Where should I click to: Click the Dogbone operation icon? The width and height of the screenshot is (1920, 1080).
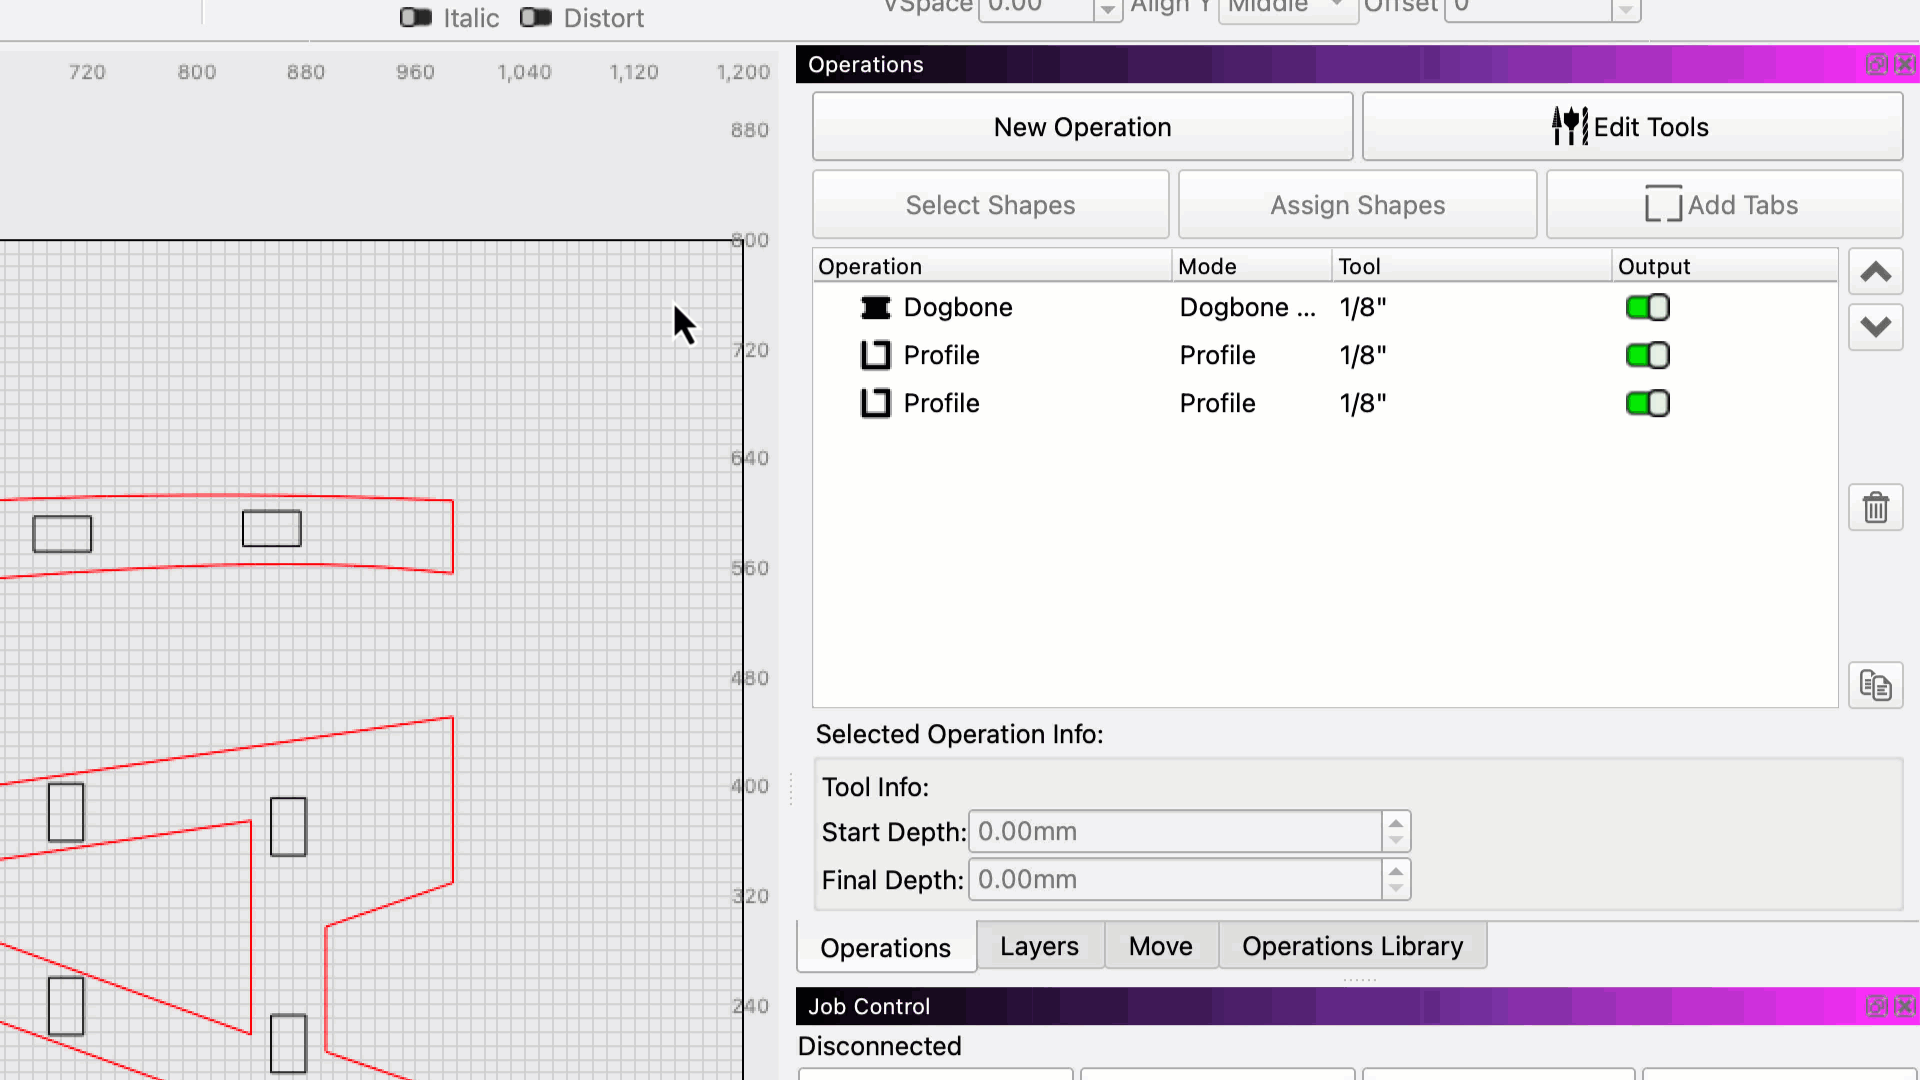pyautogui.click(x=875, y=308)
